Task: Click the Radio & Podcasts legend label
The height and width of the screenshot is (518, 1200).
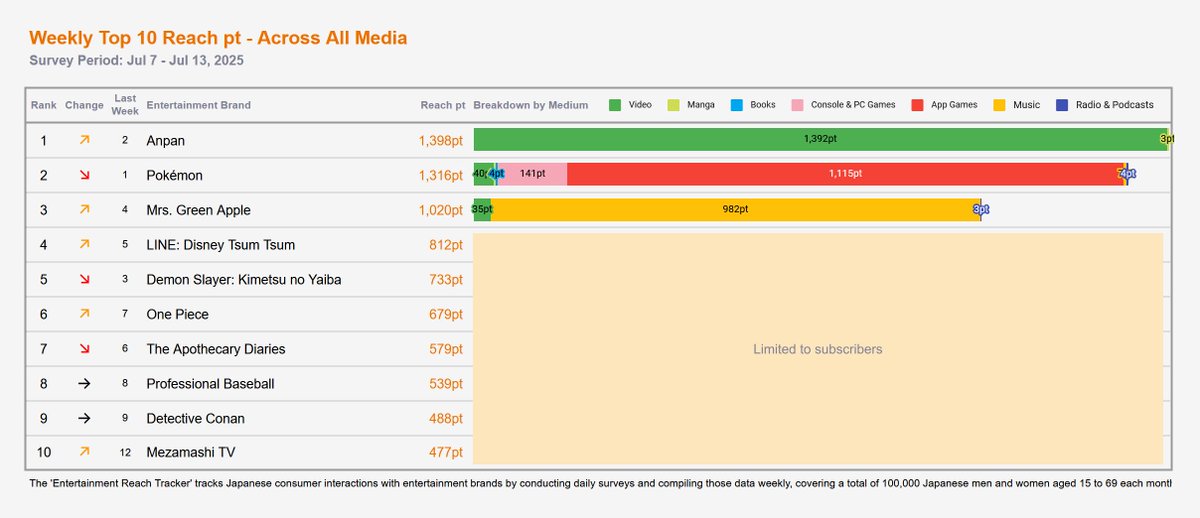Action: tap(1115, 105)
